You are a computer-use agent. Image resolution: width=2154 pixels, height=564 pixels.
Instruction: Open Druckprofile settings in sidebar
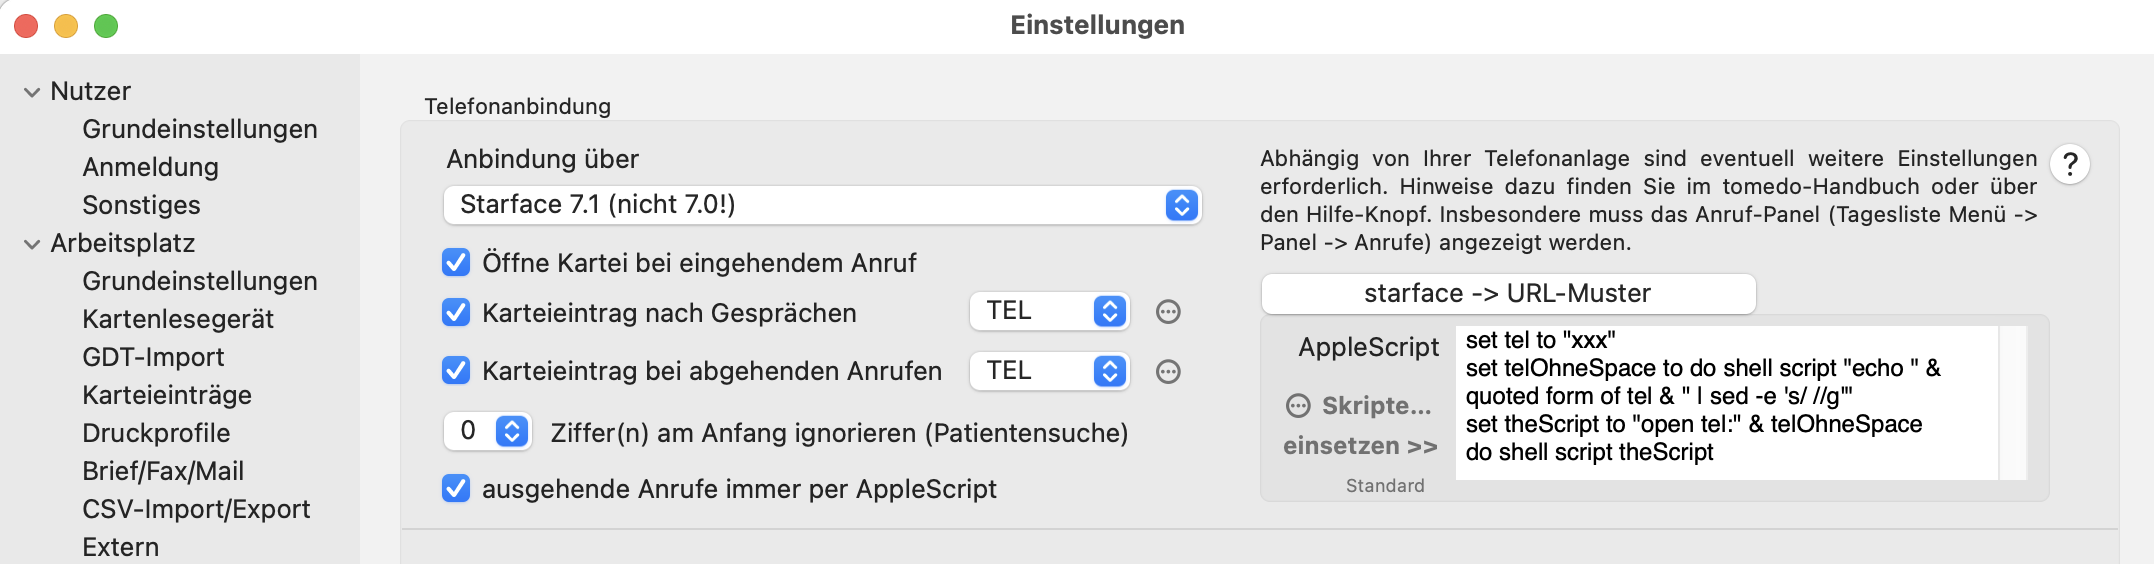[156, 433]
